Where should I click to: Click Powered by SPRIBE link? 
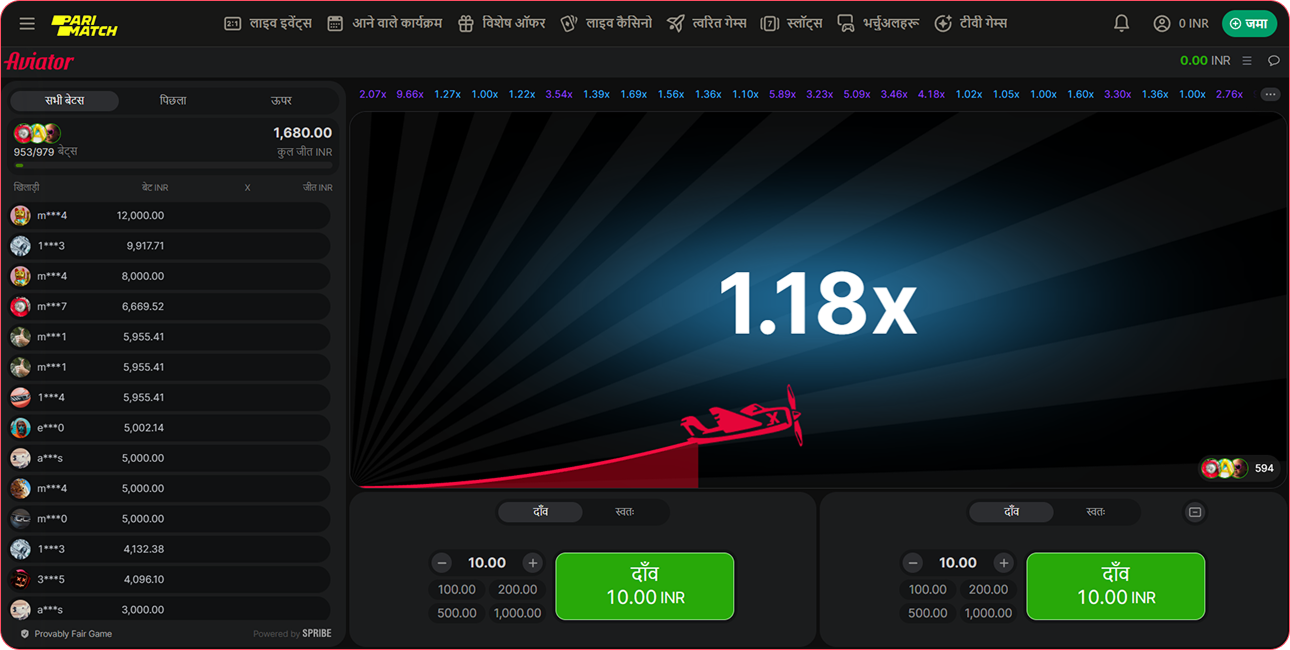coord(292,634)
